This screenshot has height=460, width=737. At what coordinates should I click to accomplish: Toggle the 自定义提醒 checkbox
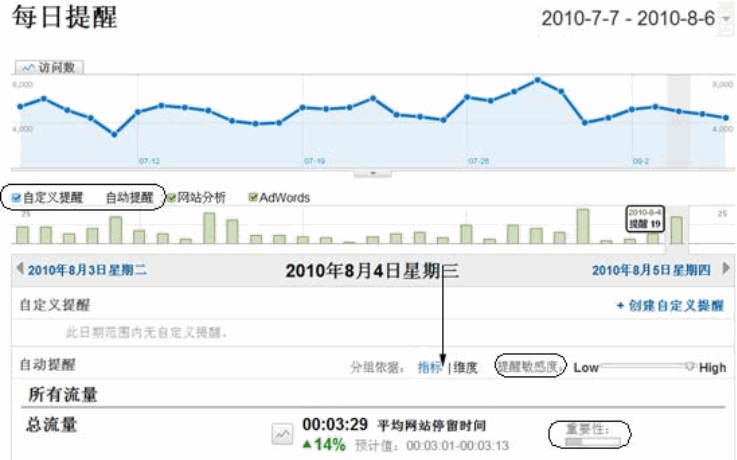[x=17, y=198]
